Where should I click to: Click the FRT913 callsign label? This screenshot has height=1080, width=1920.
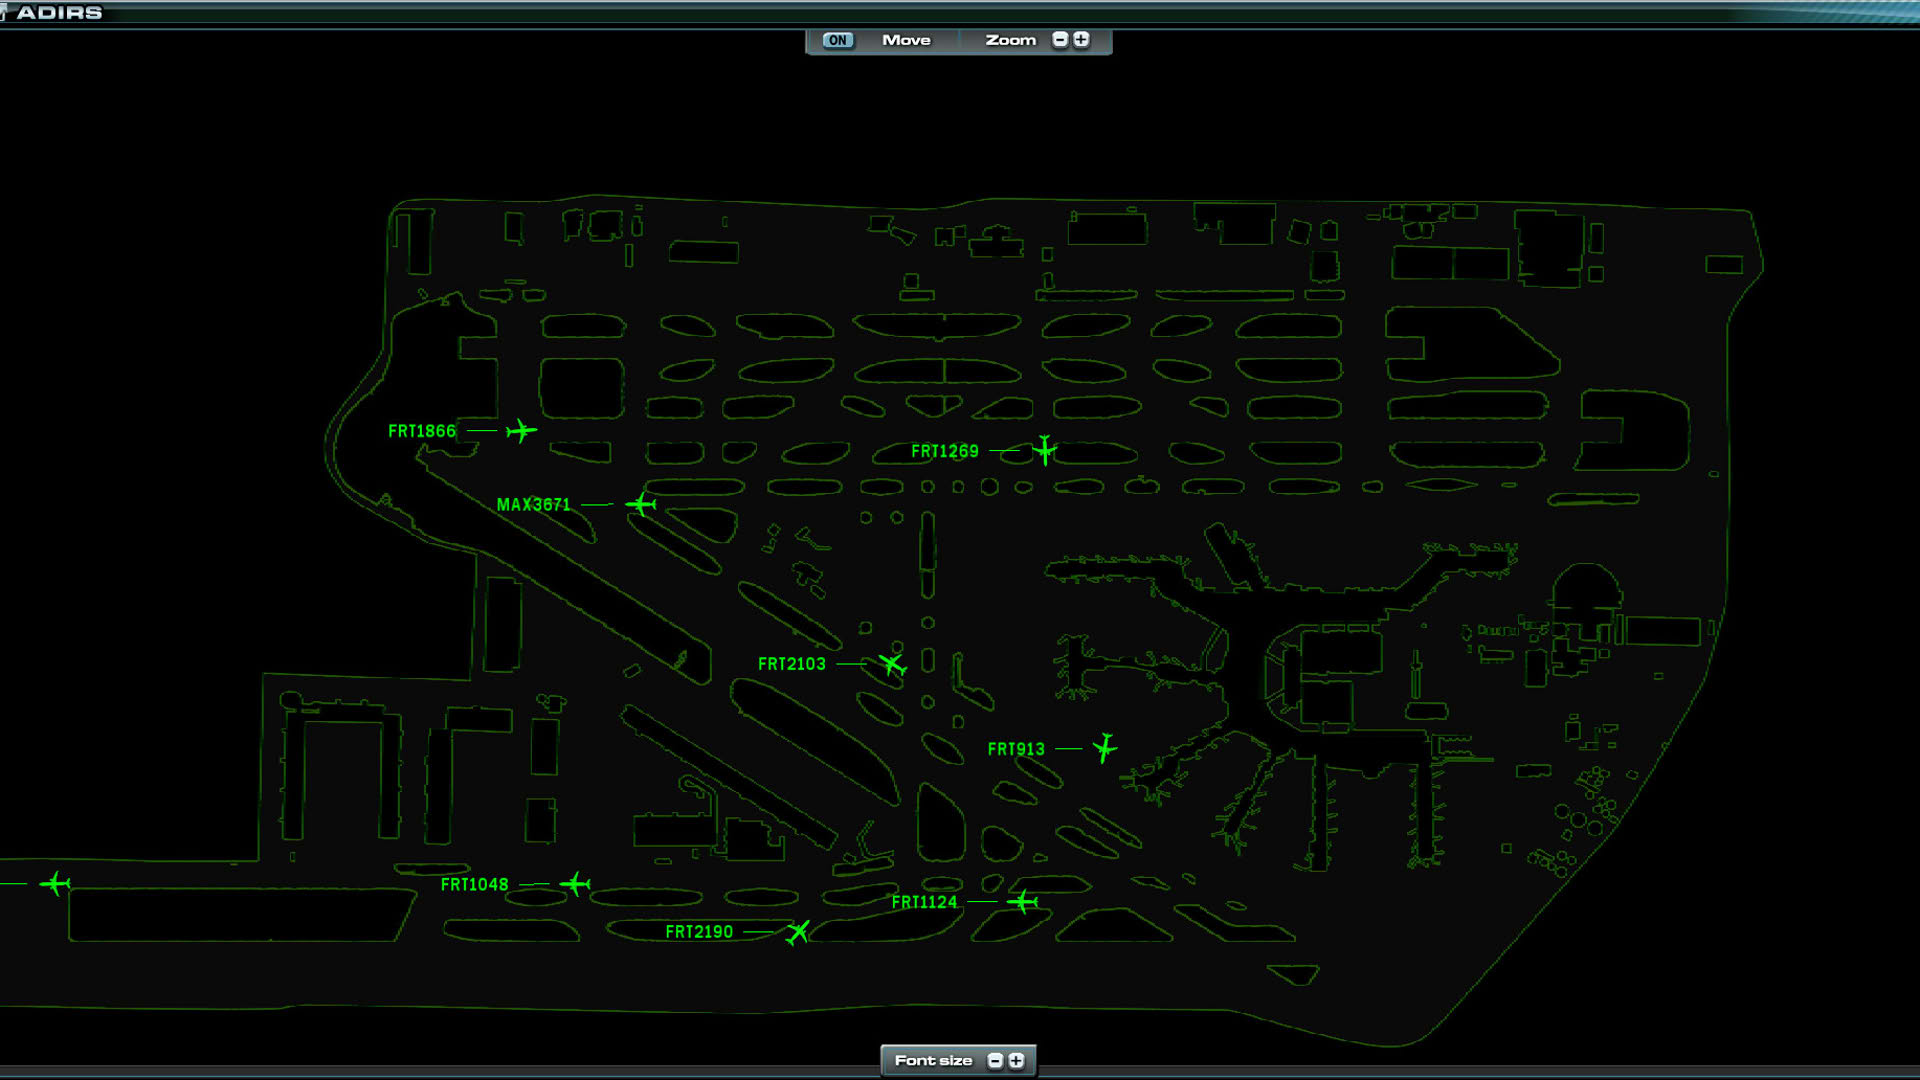[1016, 749]
